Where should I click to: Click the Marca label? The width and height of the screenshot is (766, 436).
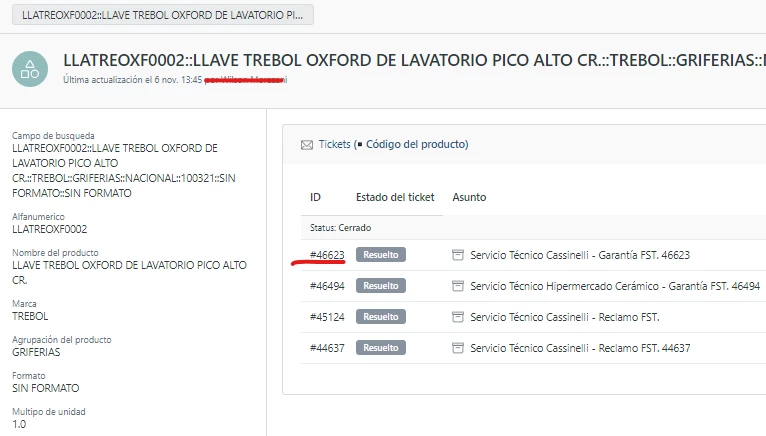tap(24, 304)
